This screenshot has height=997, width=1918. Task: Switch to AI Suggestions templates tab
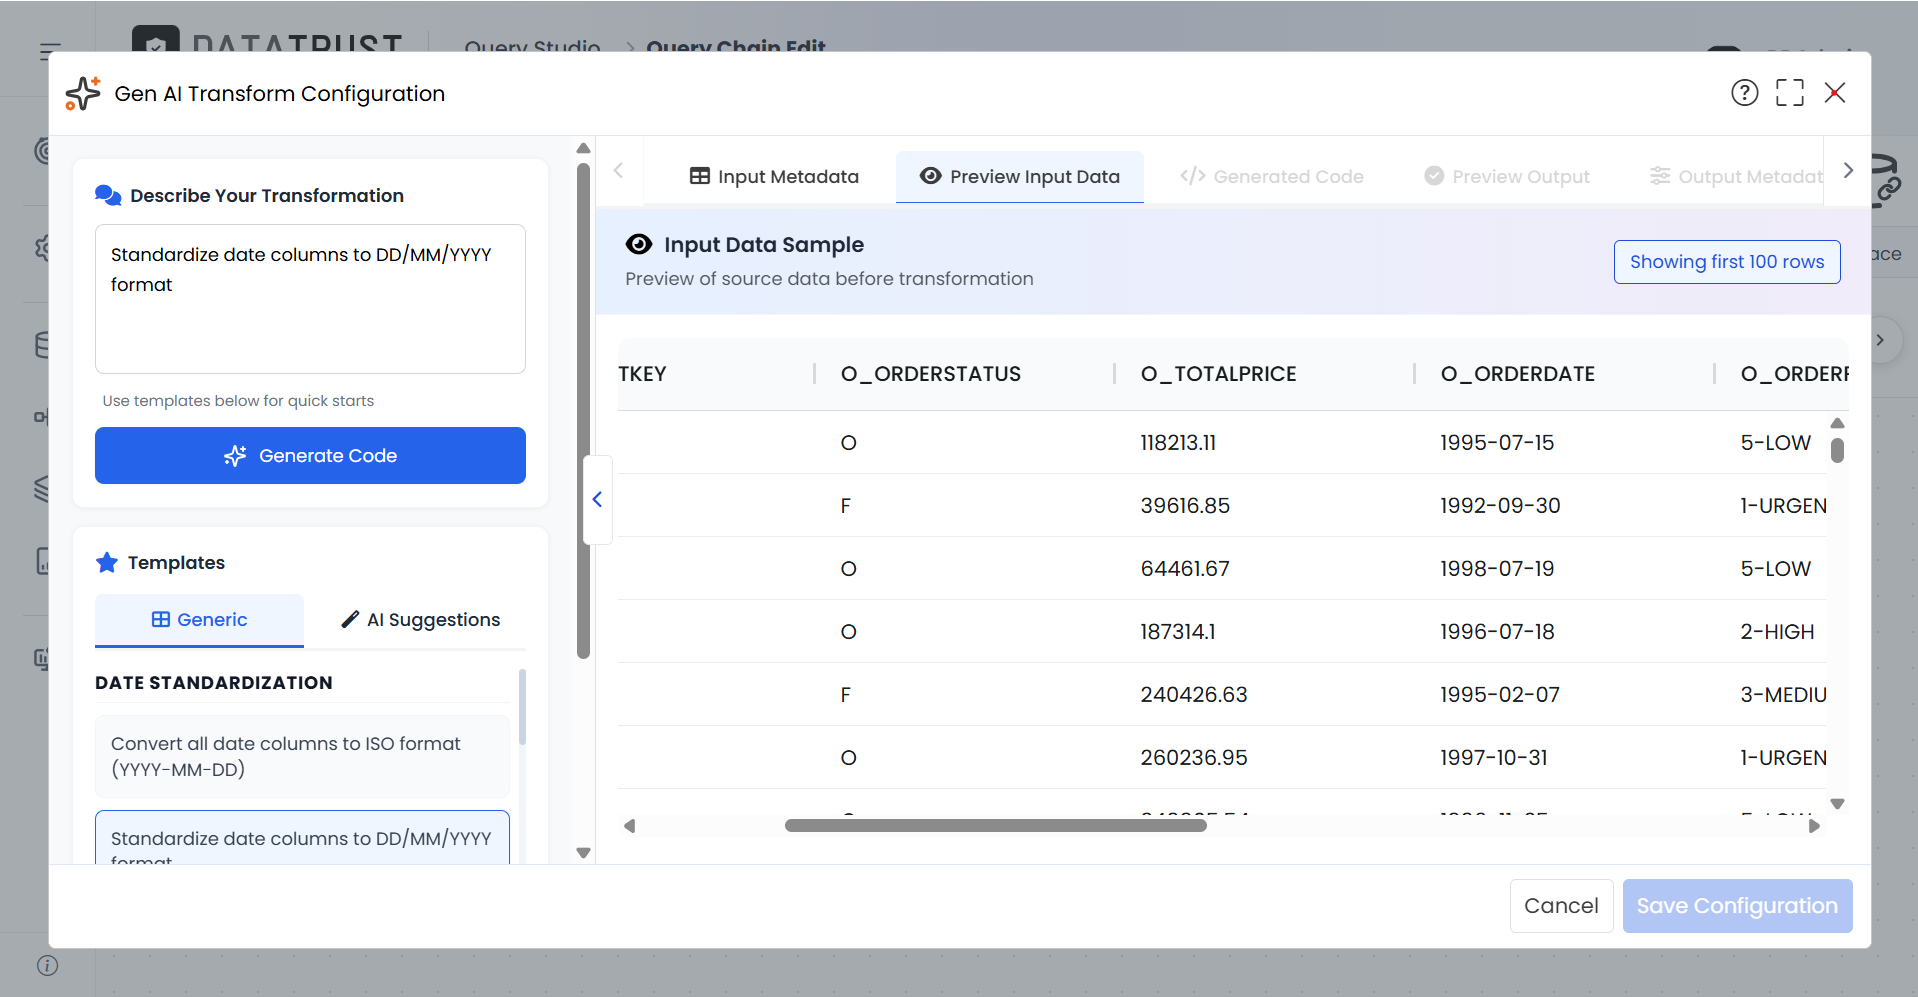(x=420, y=620)
